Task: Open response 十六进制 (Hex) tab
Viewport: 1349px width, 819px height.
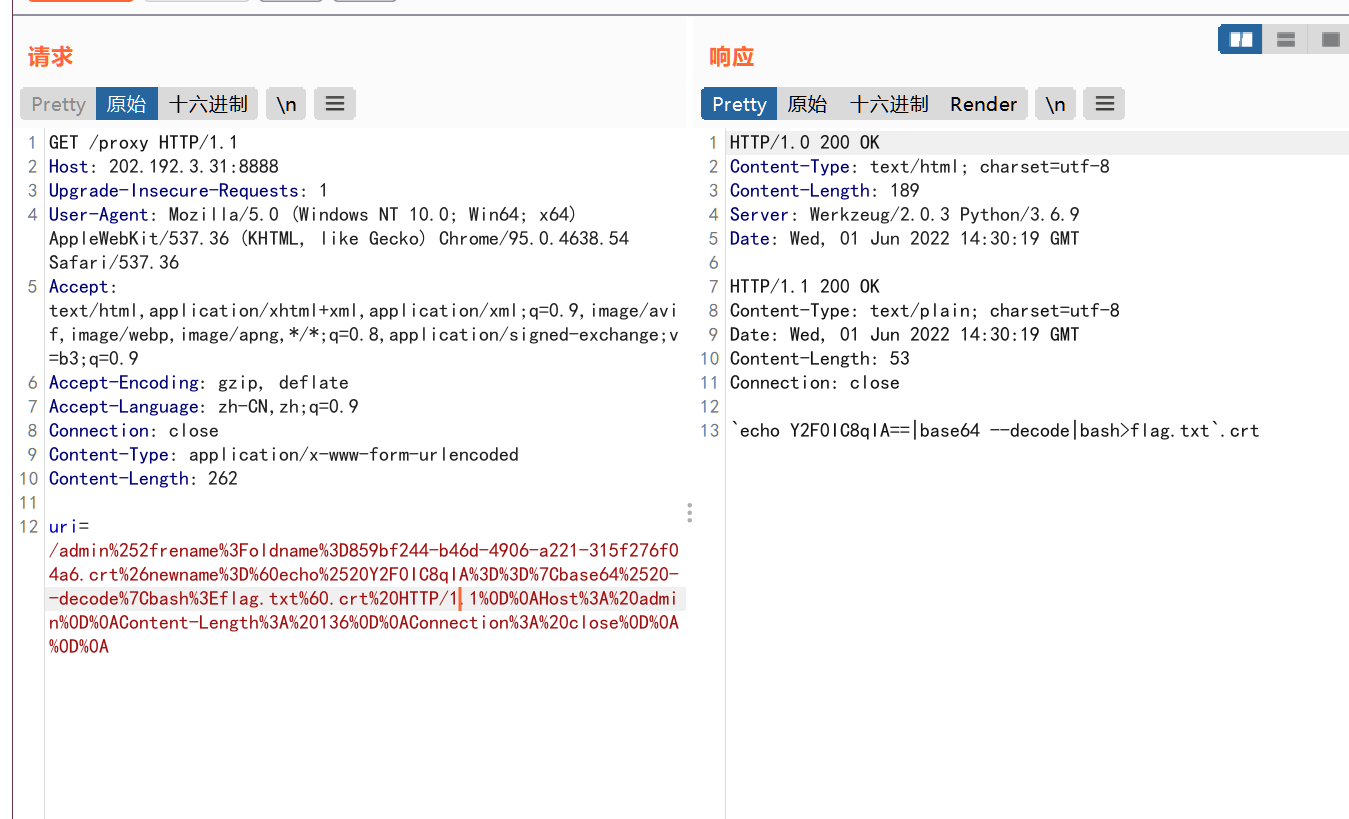Action: [x=889, y=104]
